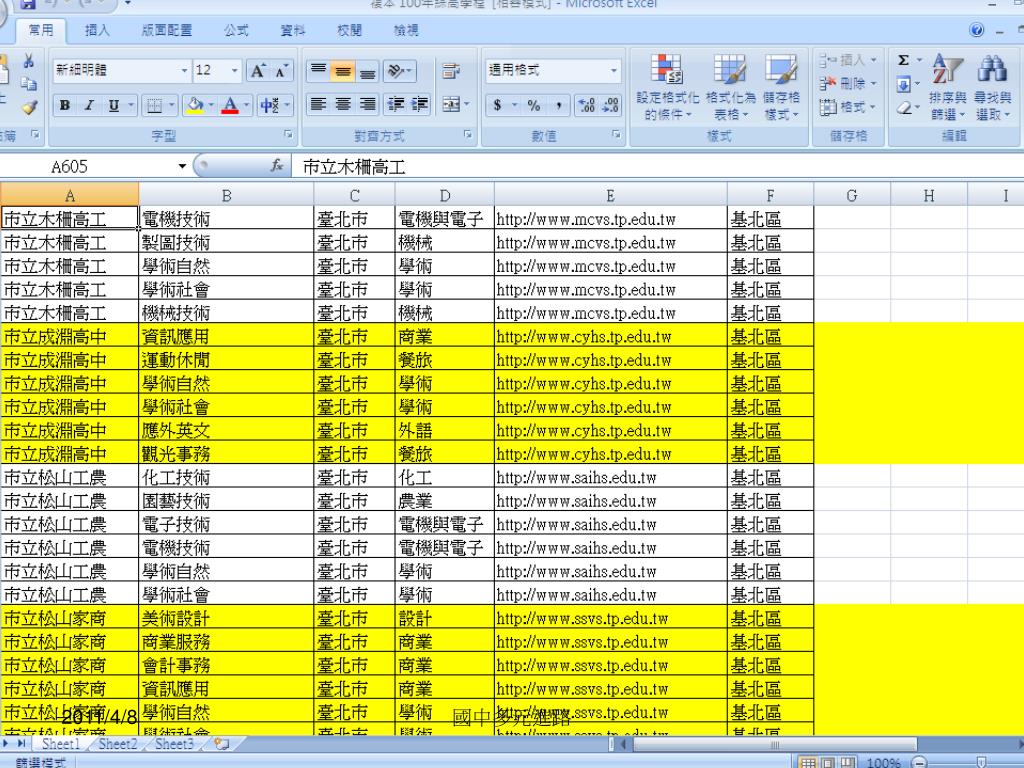Click the Merge and Center icon

point(451,105)
